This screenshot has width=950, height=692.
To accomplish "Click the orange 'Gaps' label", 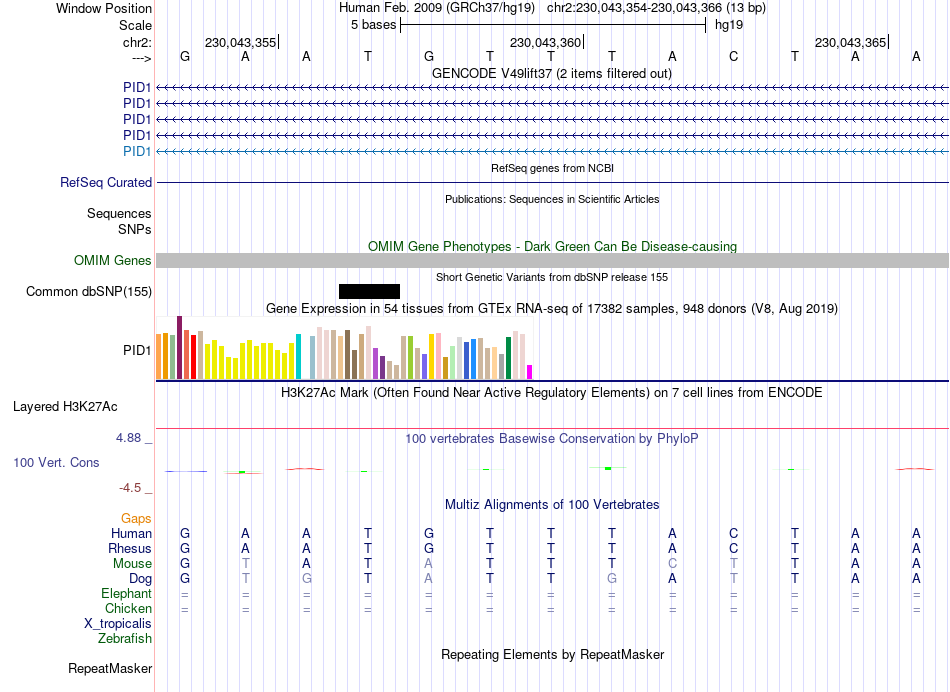I will tap(136, 519).
